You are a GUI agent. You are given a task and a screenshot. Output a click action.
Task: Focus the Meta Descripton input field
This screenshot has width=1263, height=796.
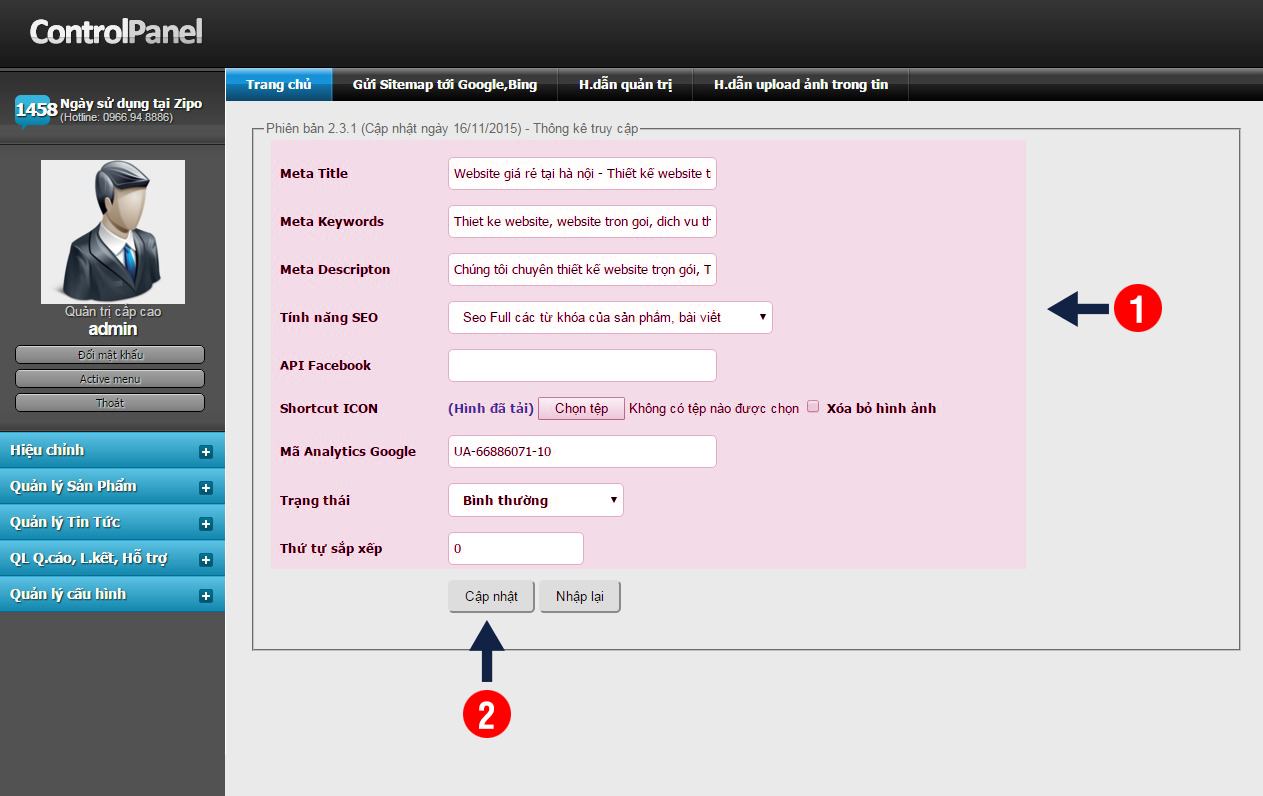pos(583,269)
